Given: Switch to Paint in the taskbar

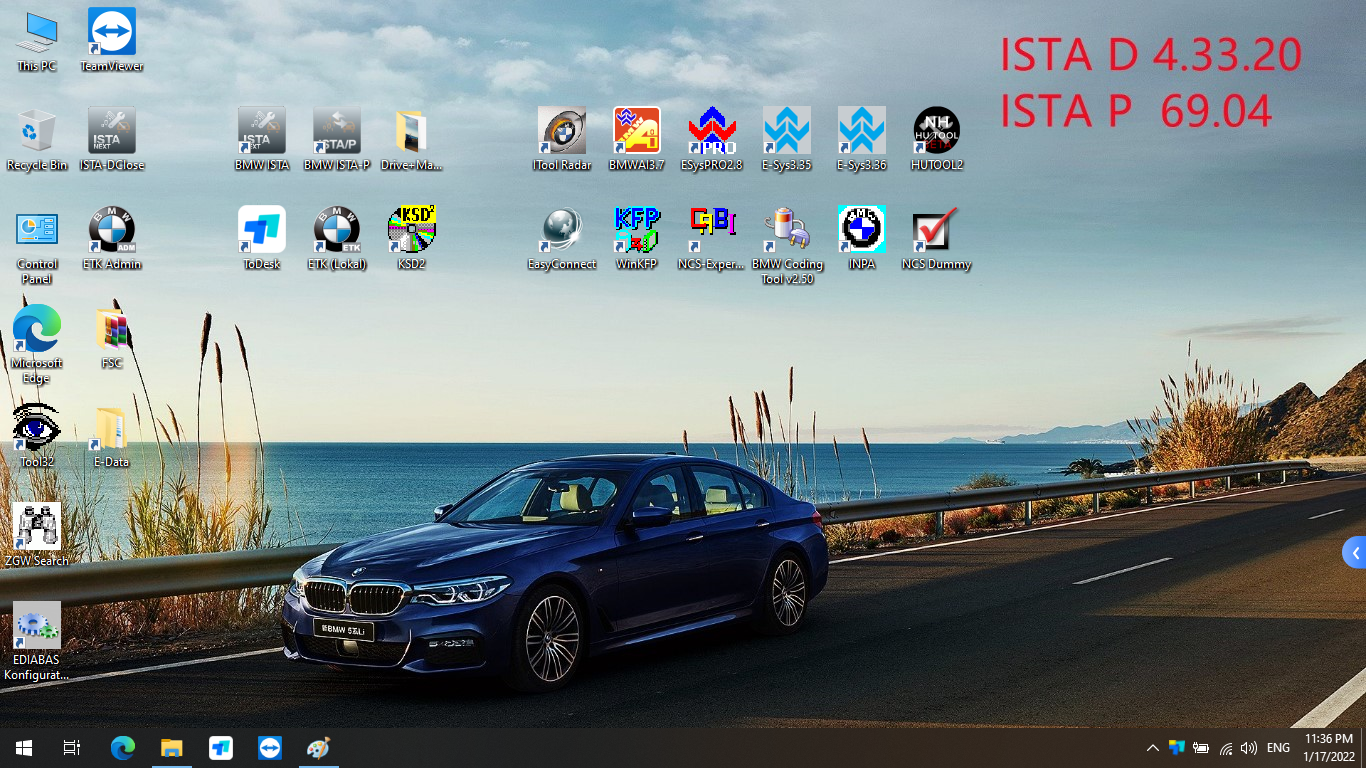Looking at the screenshot, I should pyautogui.click(x=318, y=748).
